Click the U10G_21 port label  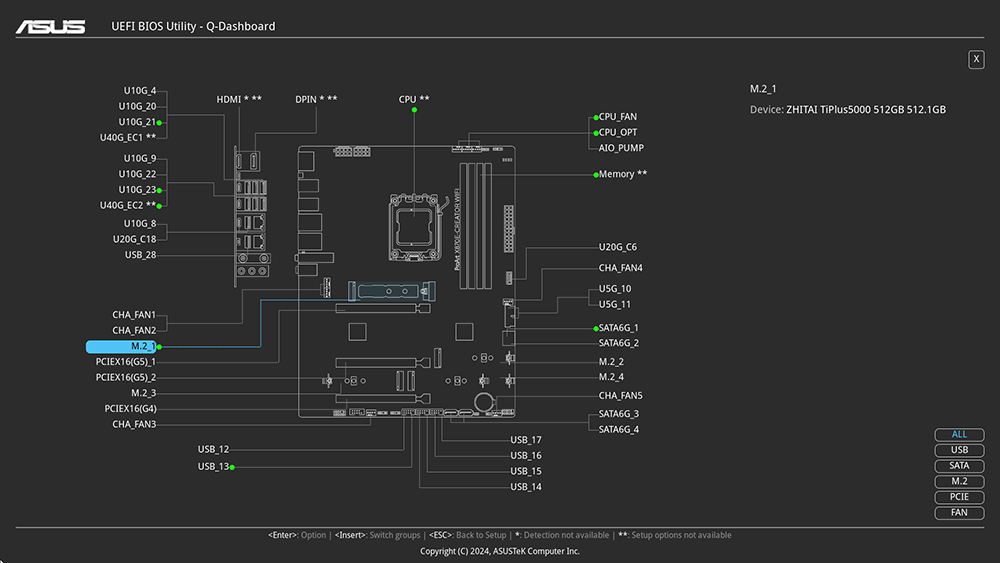[x=137, y=122]
